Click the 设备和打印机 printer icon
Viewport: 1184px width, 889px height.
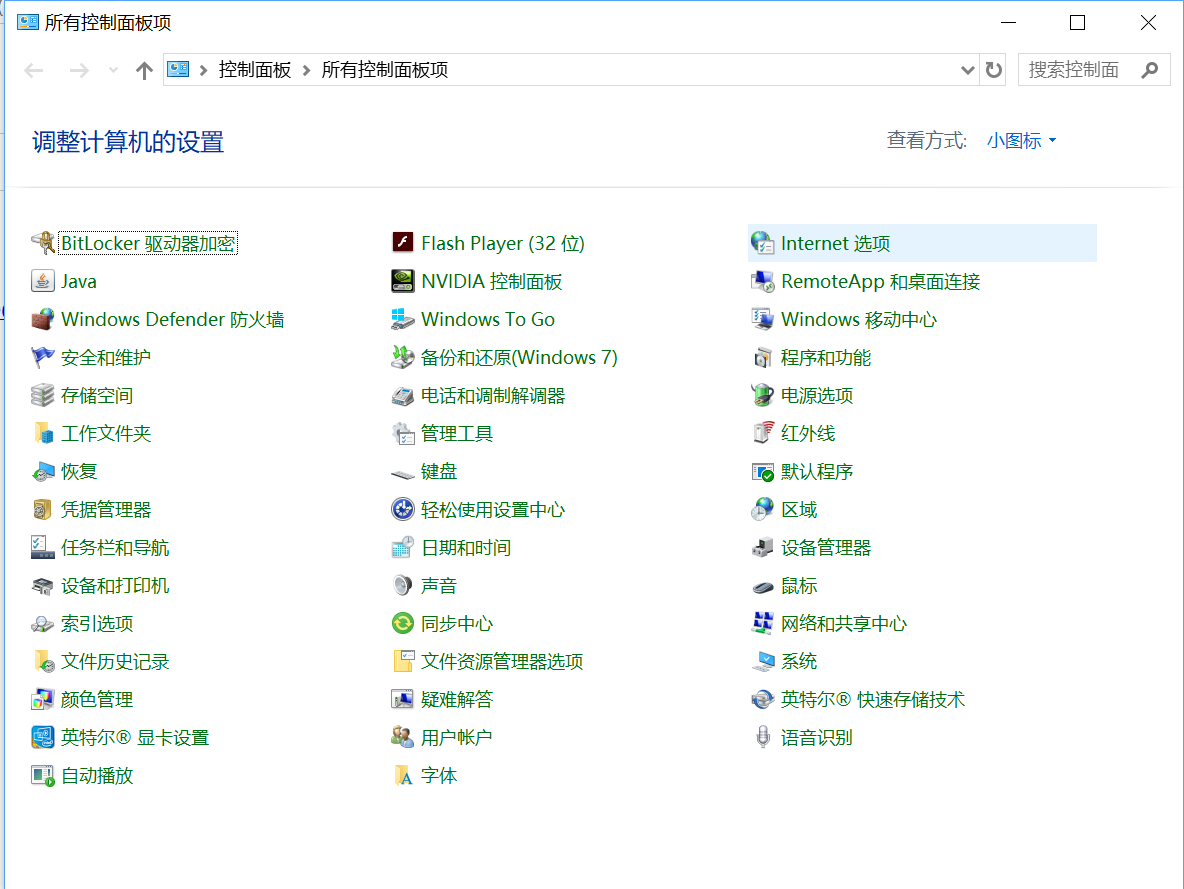pyautogui.click(x=42, y=585)
